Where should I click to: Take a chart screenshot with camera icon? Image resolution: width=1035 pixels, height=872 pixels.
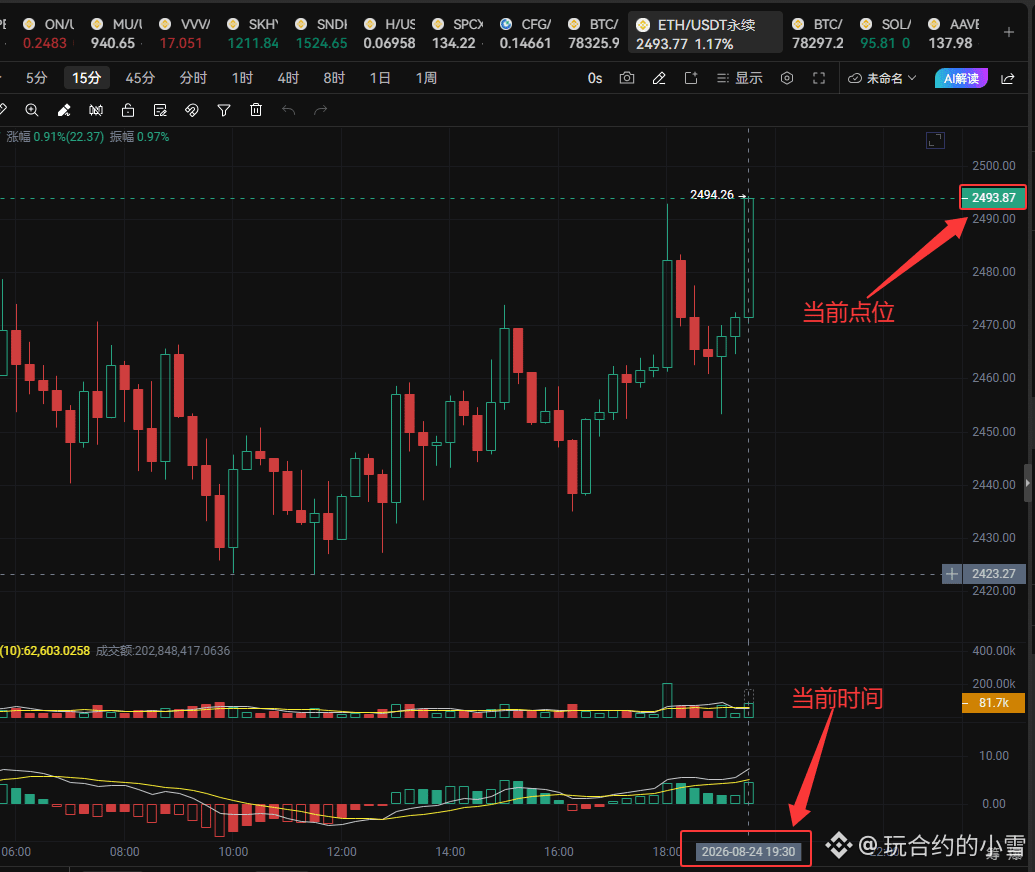coord(627,78)
